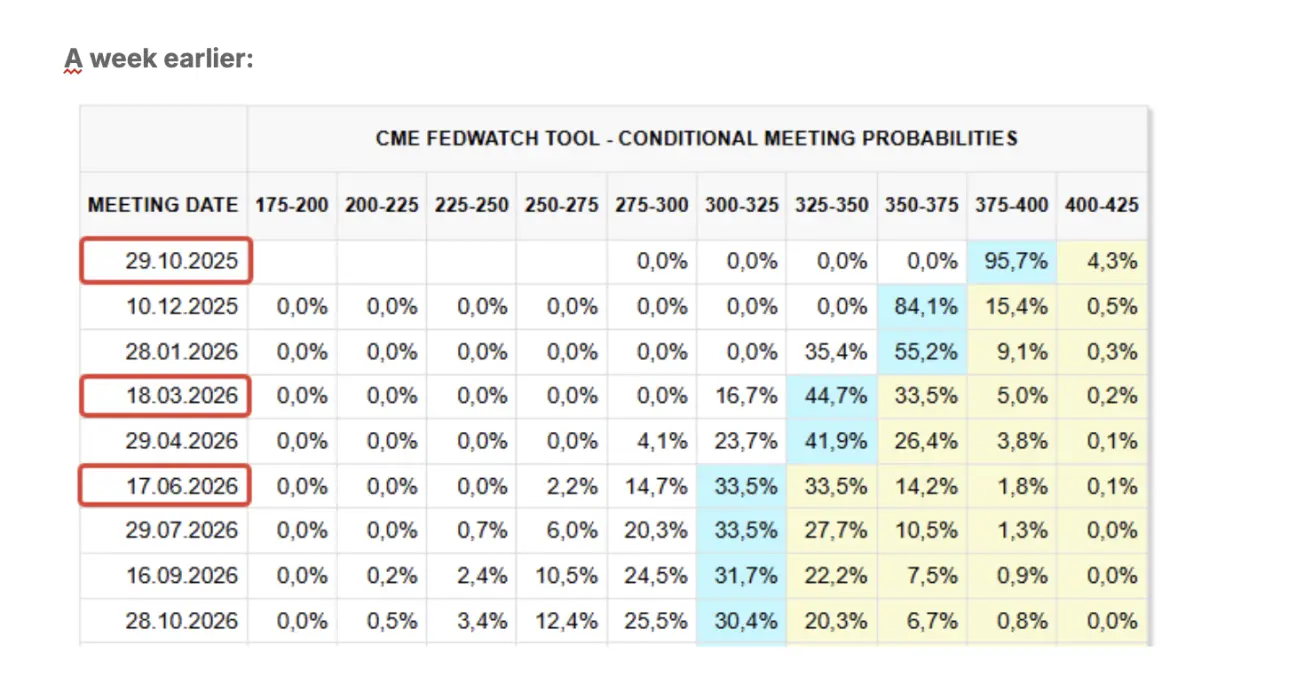
Task: Click the 44,7% cell for 18.03.2026
Action: 832,396
